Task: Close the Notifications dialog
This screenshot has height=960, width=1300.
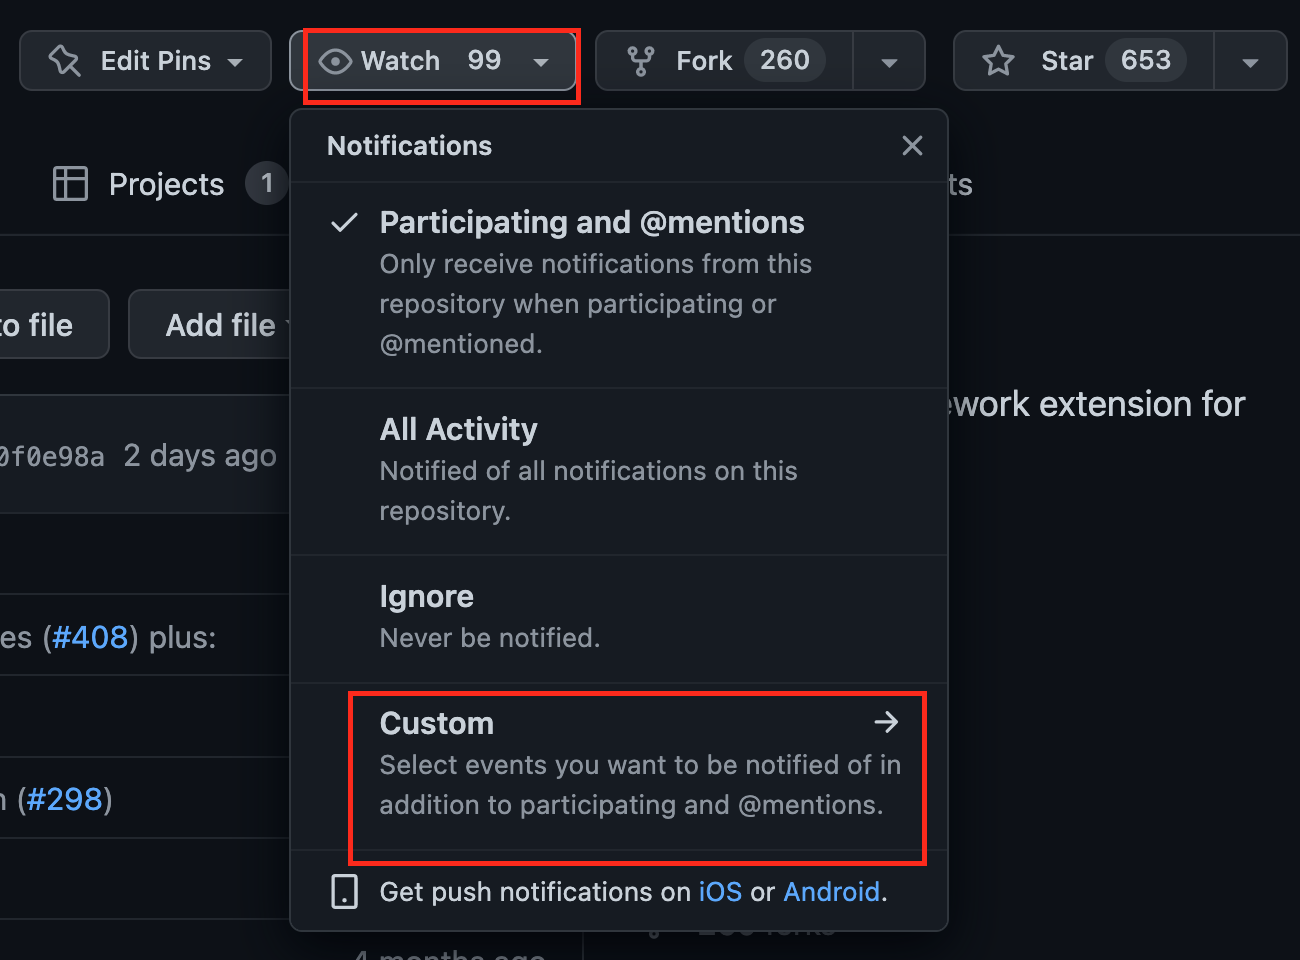Action: click(x=911, y=145)
